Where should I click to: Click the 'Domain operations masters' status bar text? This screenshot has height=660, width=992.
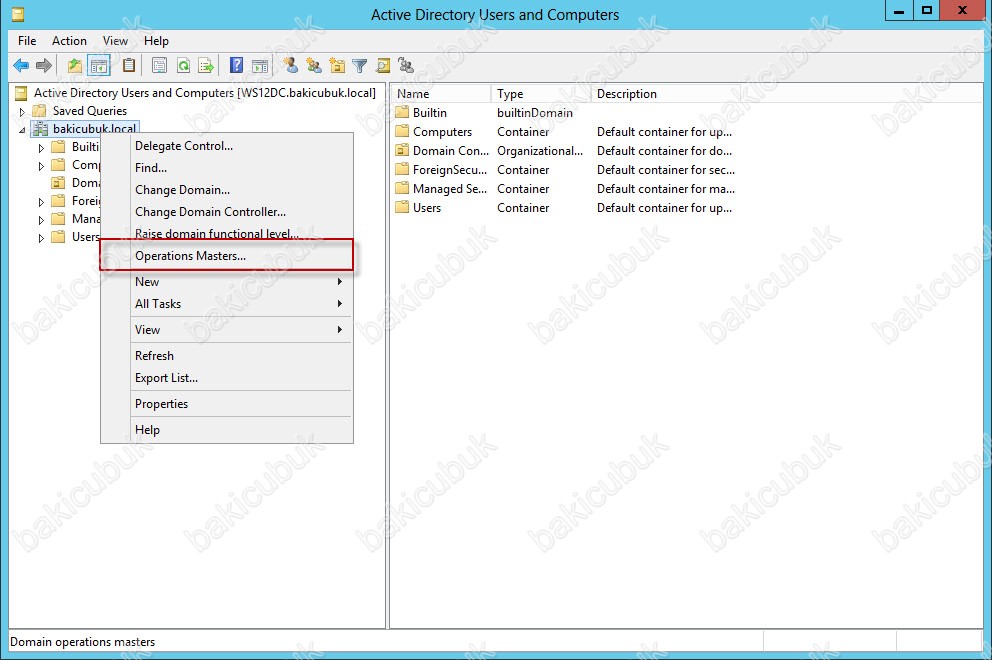(x=82, y=642)
